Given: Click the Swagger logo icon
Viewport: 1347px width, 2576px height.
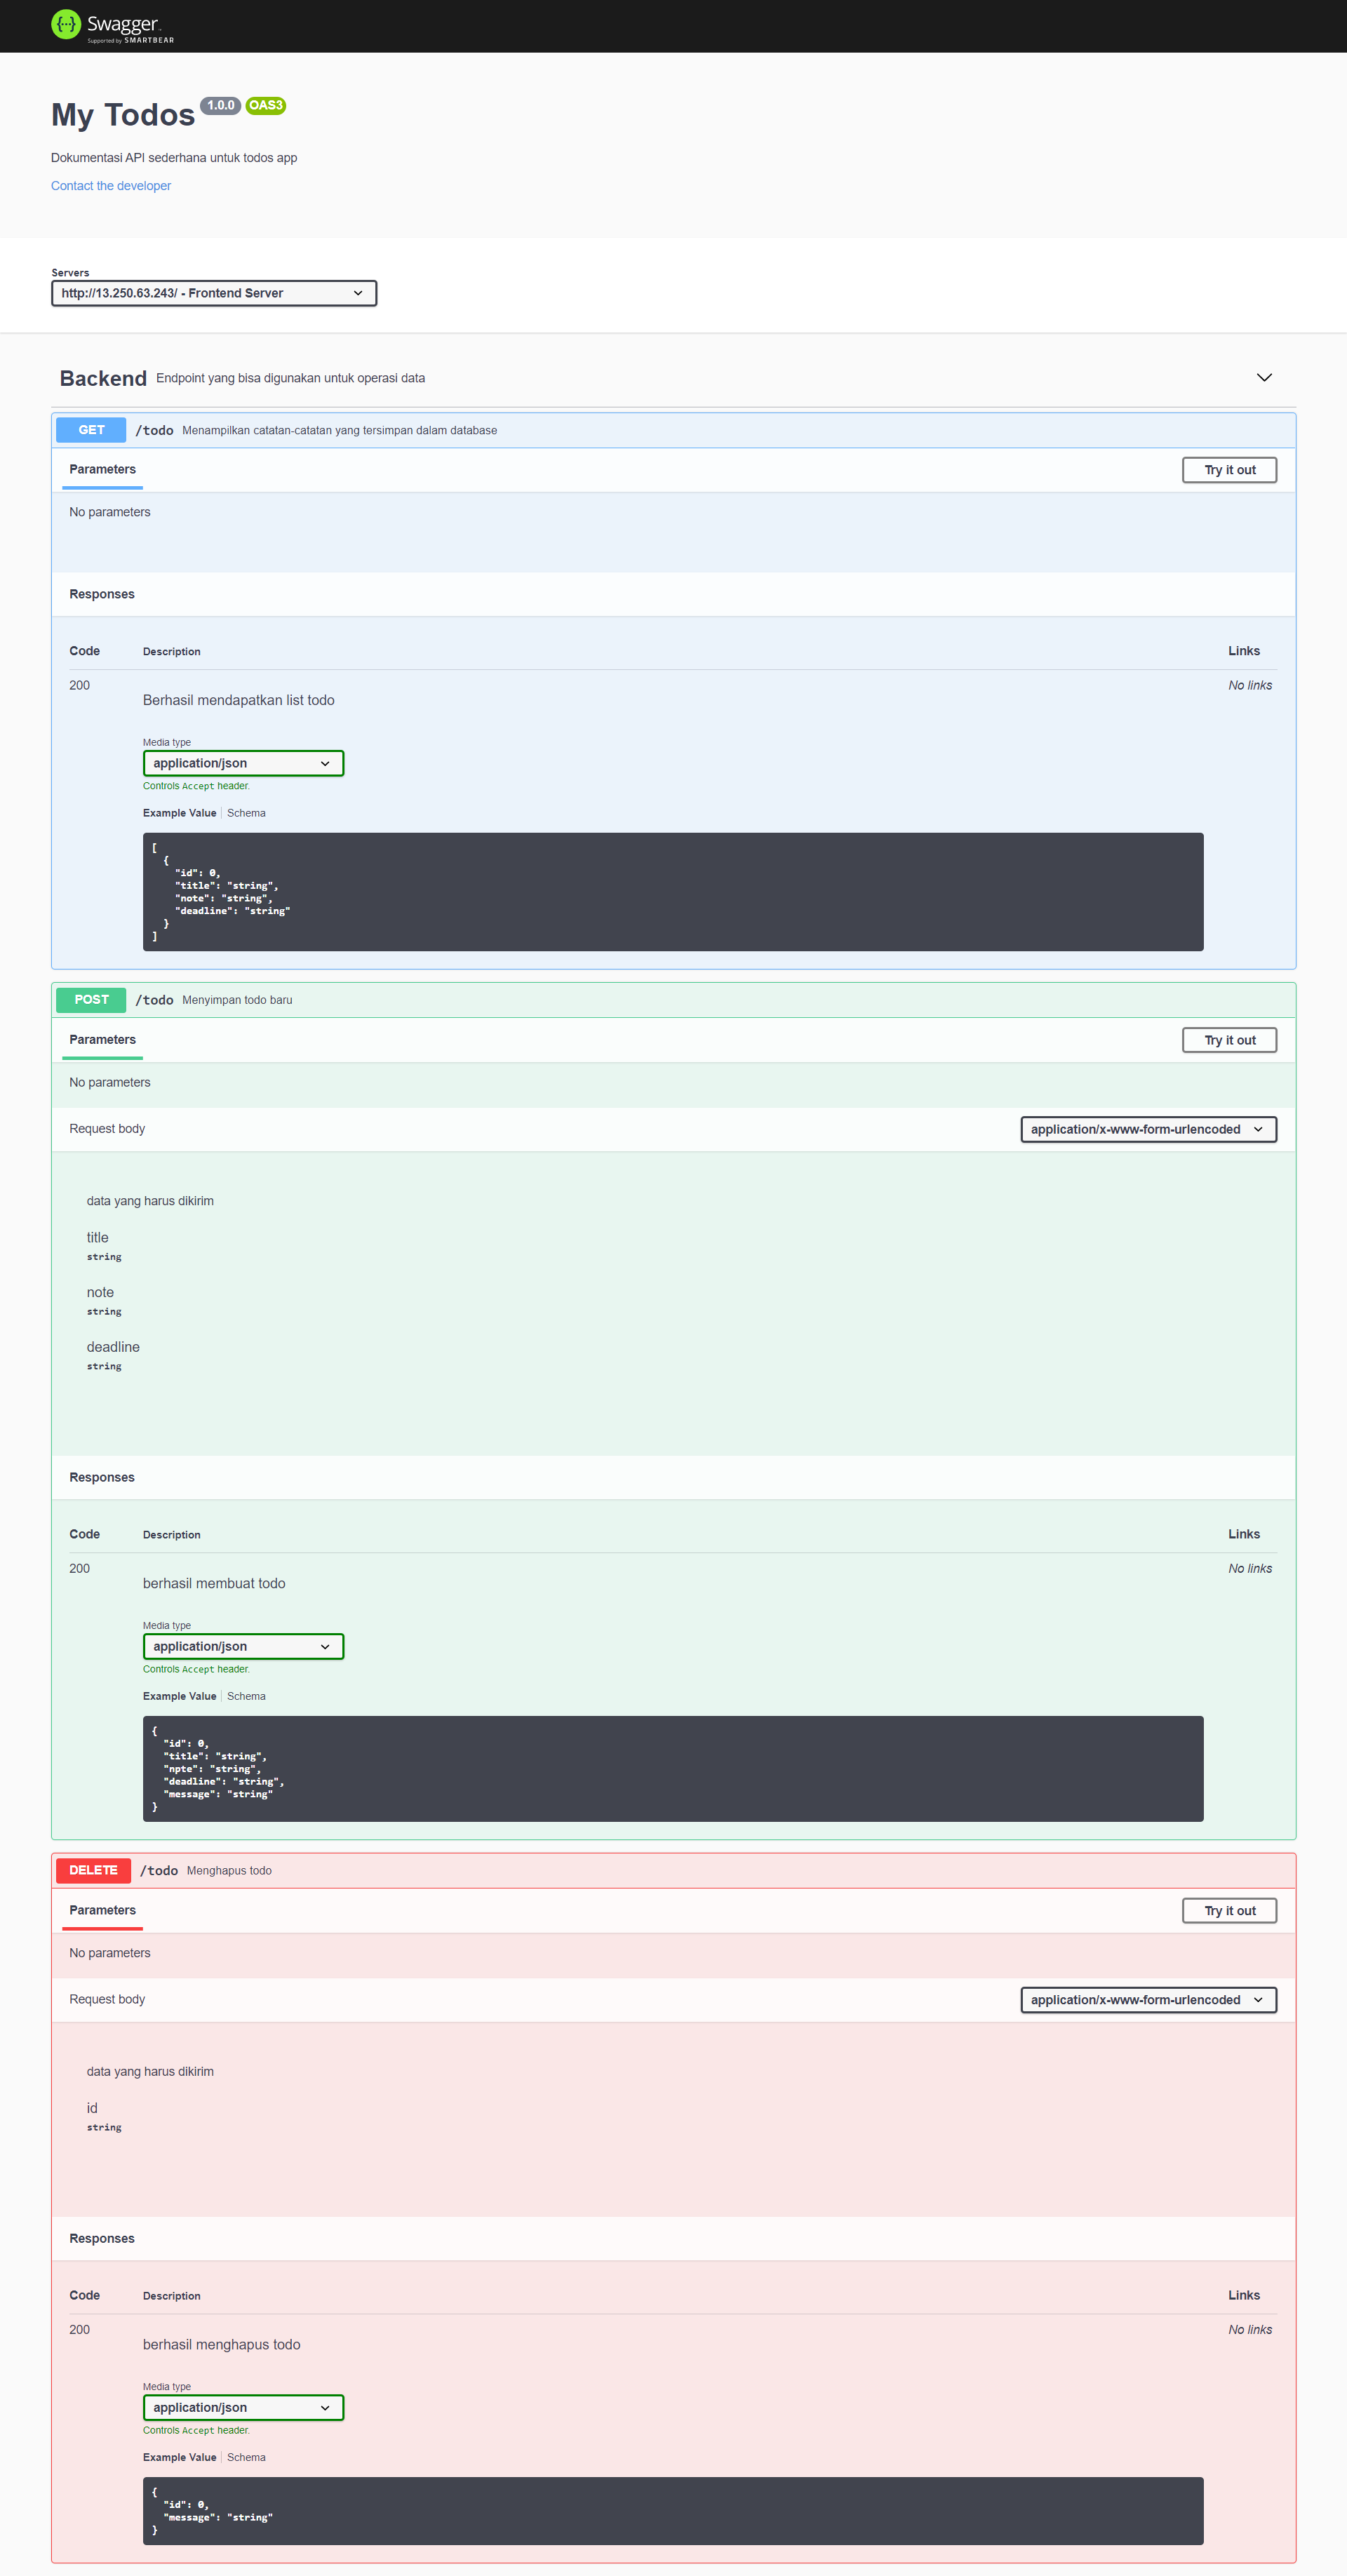Looking at the screenshot, I should click(66, 24).
